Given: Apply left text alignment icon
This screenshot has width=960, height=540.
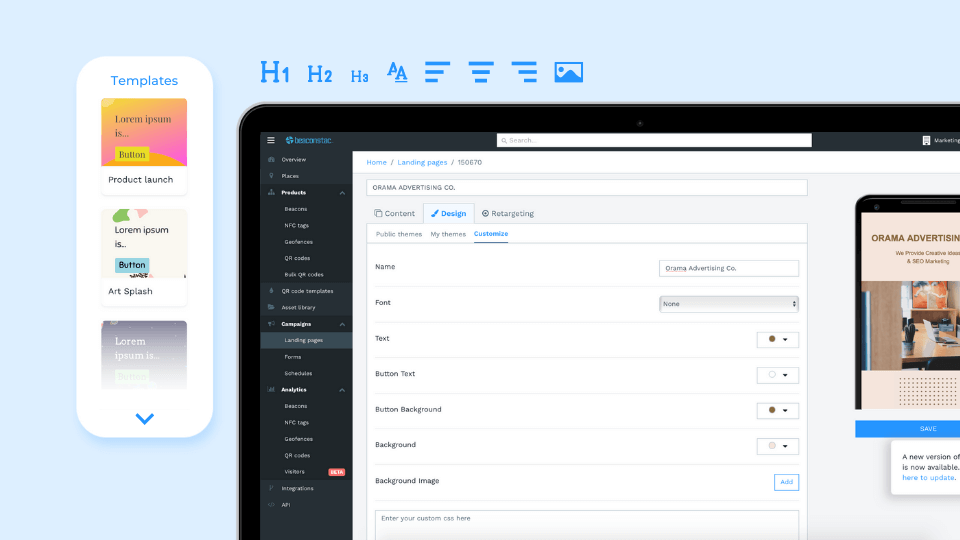Looking at the screenshot, I should click(x=437, y=72).
